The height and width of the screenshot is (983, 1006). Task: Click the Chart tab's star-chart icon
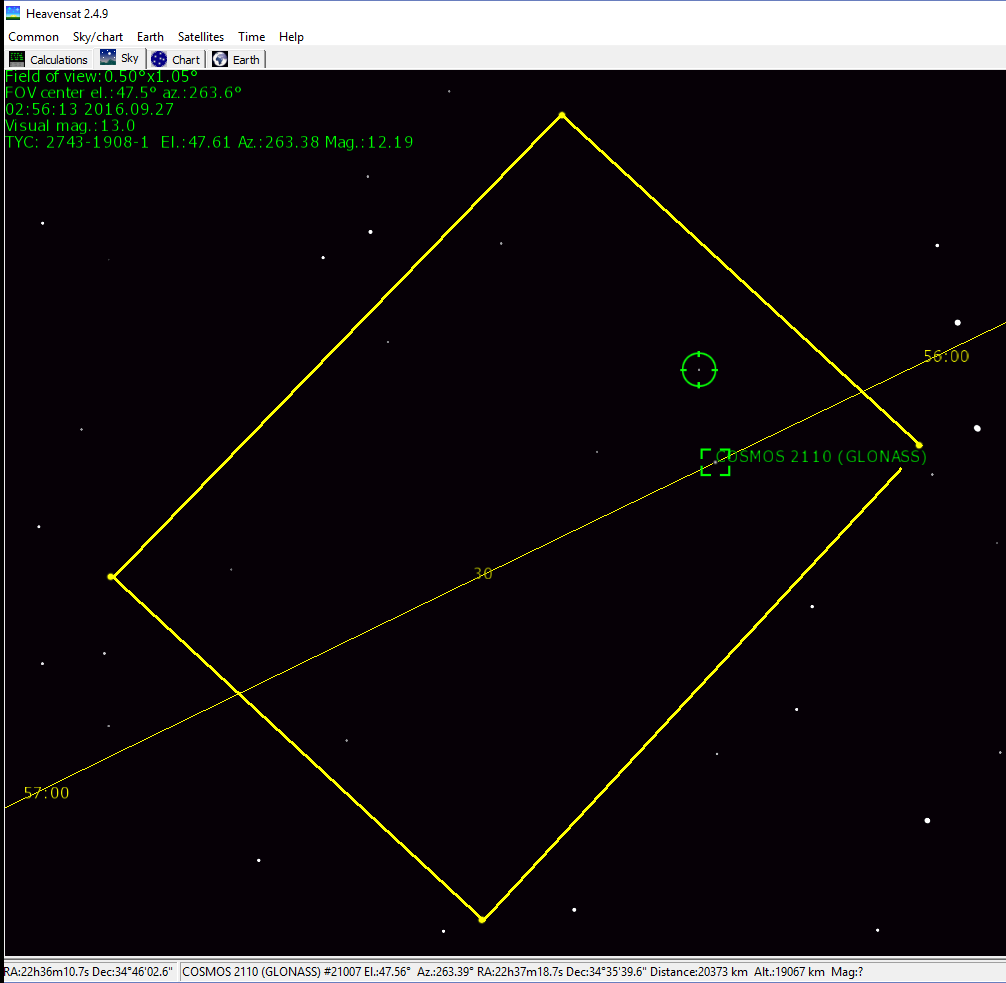click(159, 59)
